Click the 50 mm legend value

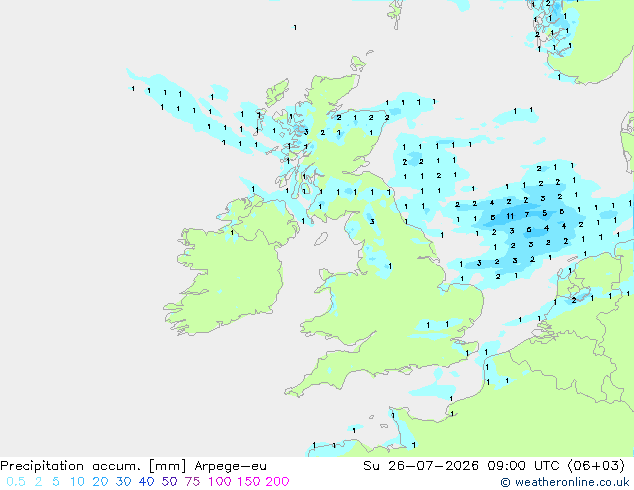pyautogui.click(x=169, y=482)
